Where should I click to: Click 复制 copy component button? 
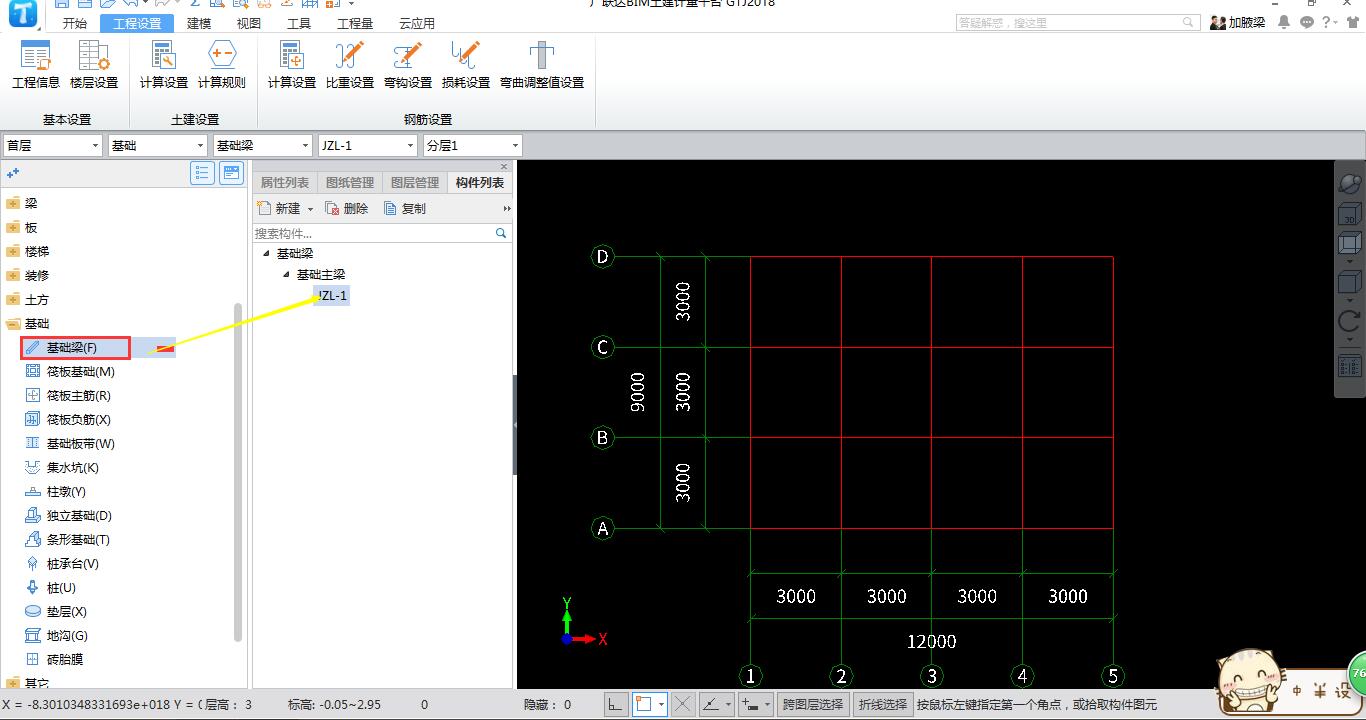pos(405,209)
